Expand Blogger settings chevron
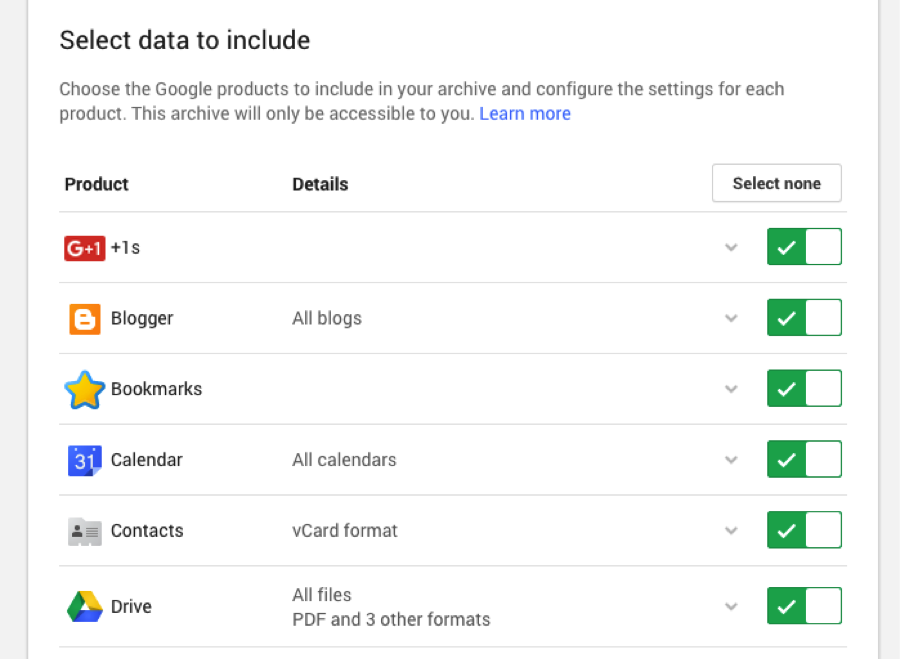Screen dimensions: 900x660 [731, 319]
